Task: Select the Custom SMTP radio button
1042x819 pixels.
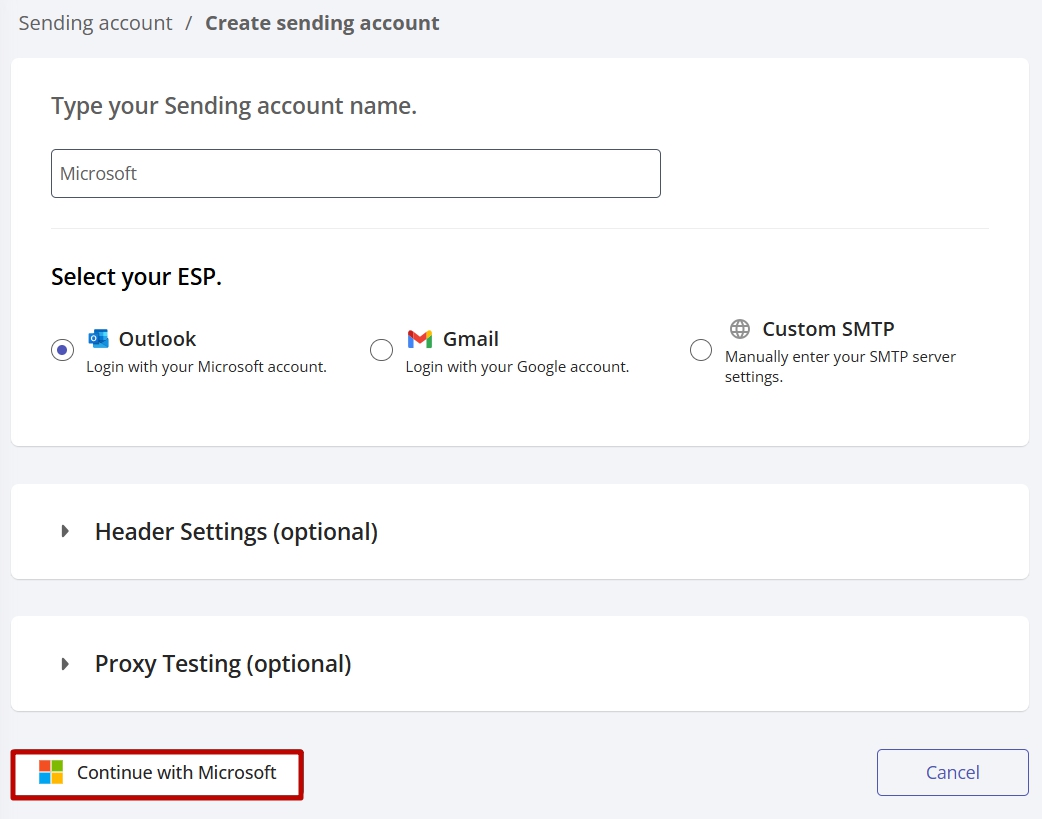Action: [x=701, y=350]
